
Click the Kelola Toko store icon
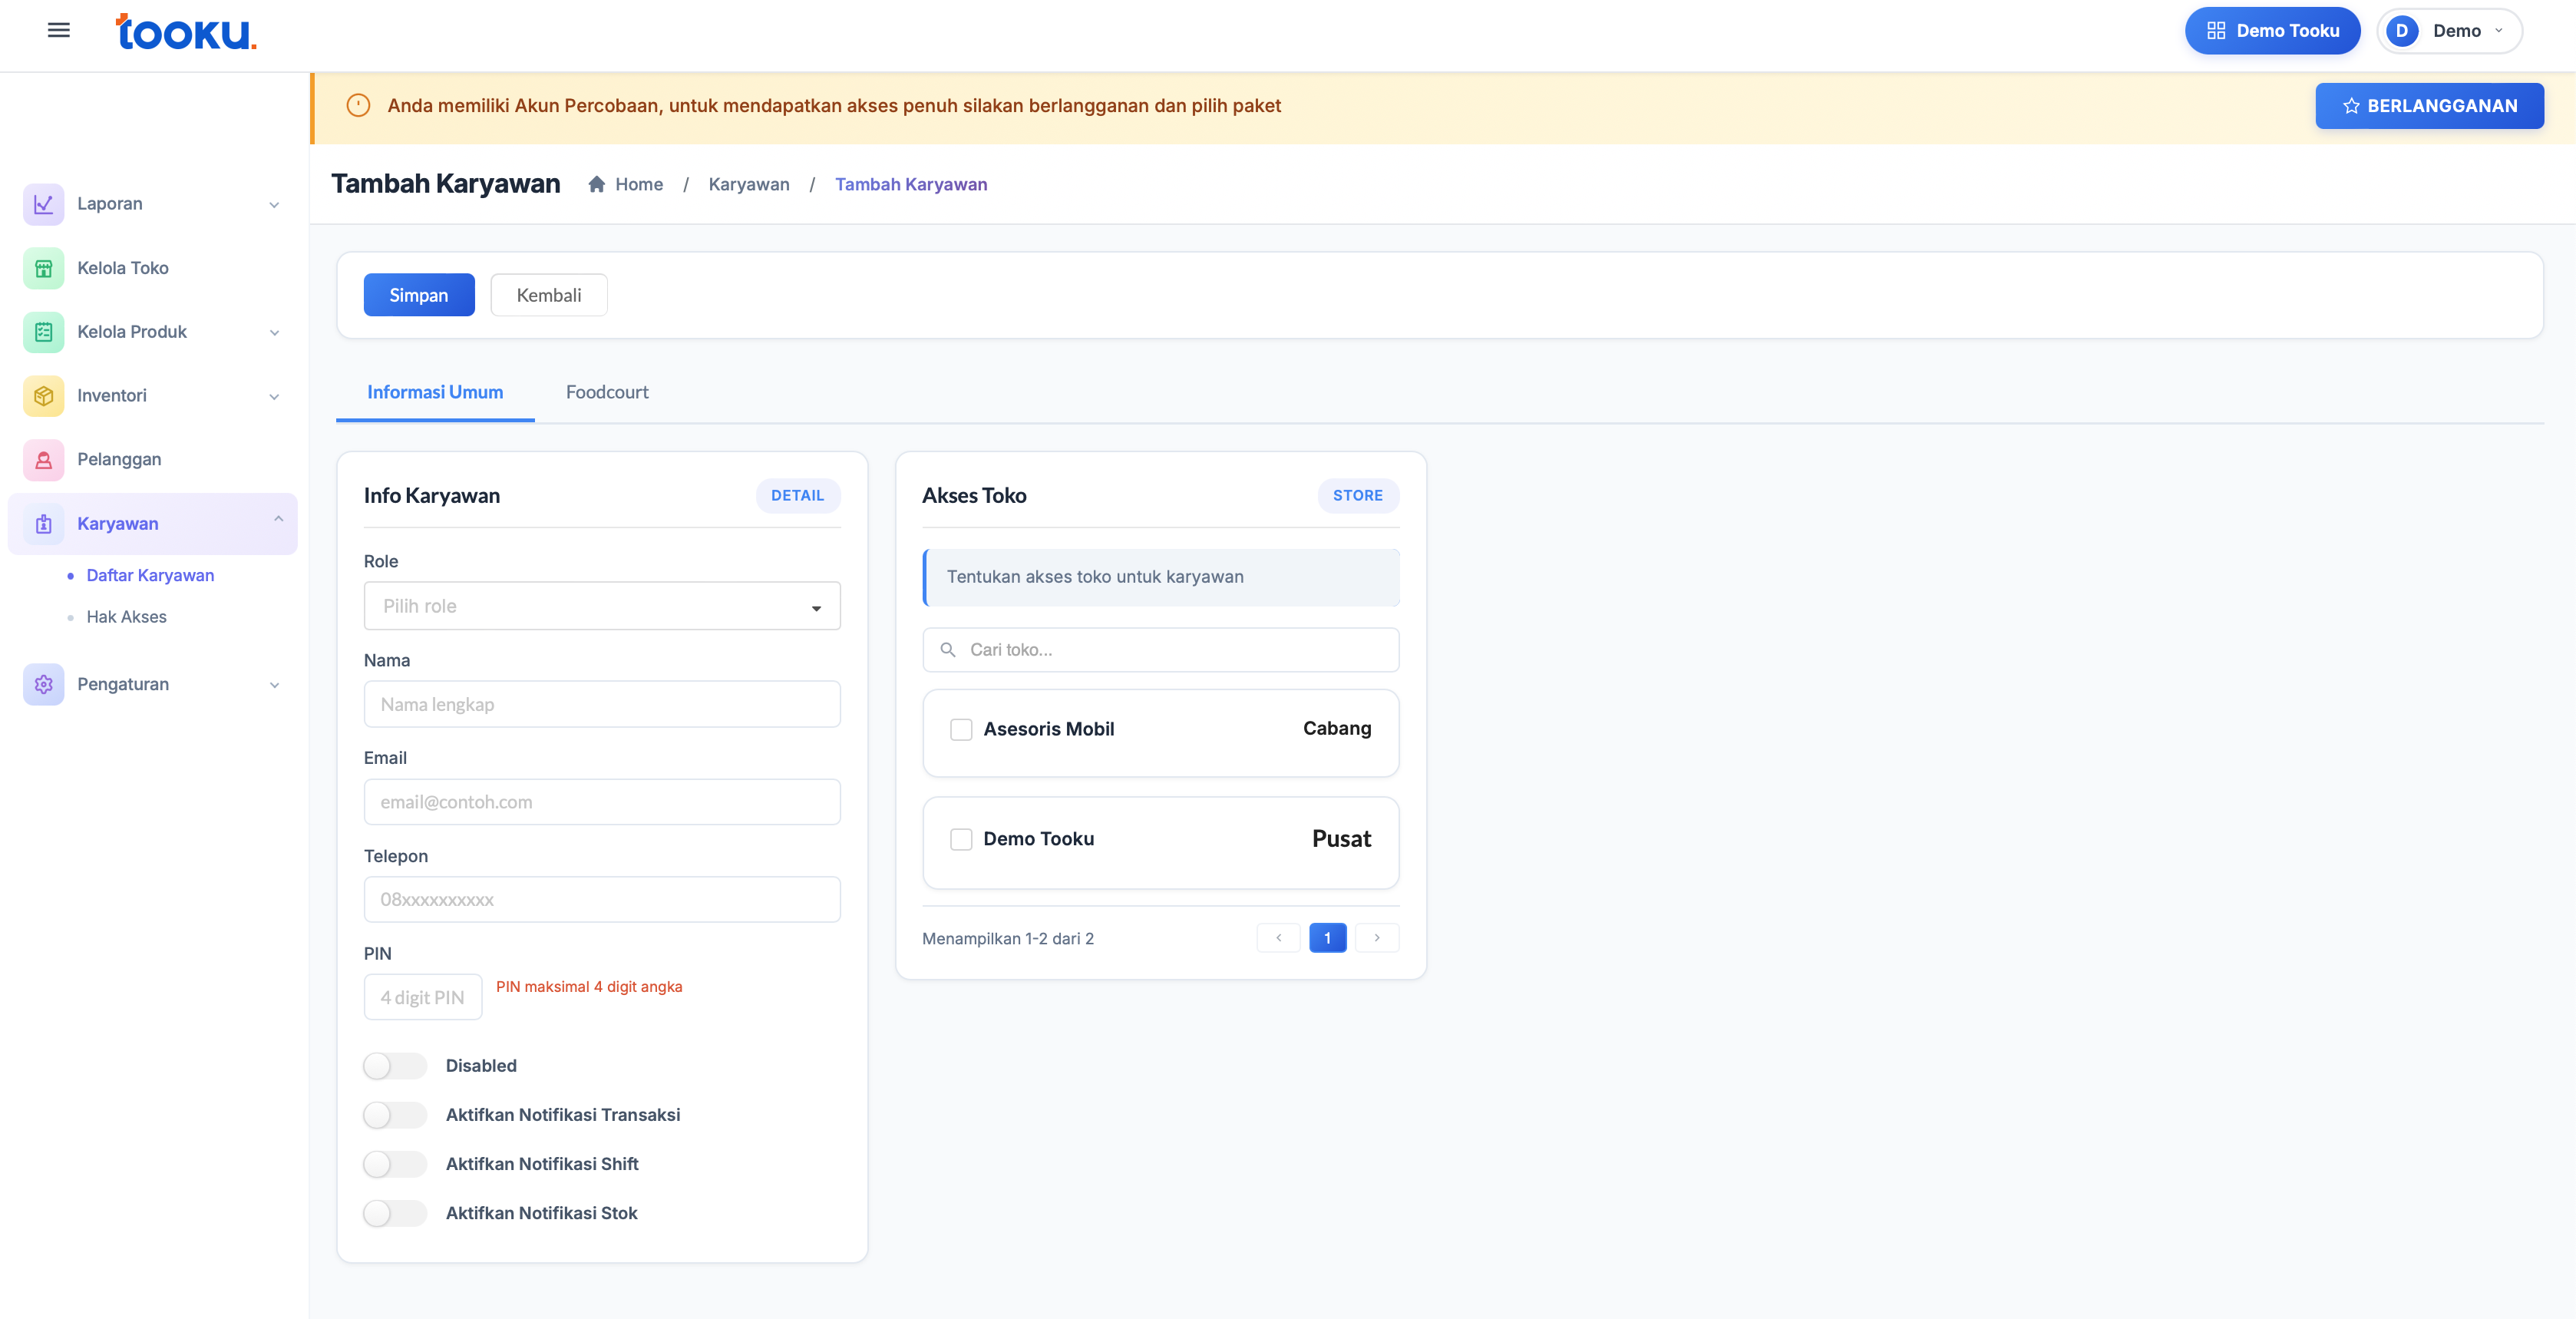[43, 268]
